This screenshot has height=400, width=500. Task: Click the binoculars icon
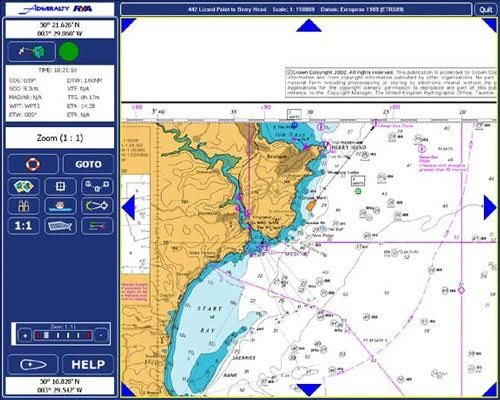[24, 206]
